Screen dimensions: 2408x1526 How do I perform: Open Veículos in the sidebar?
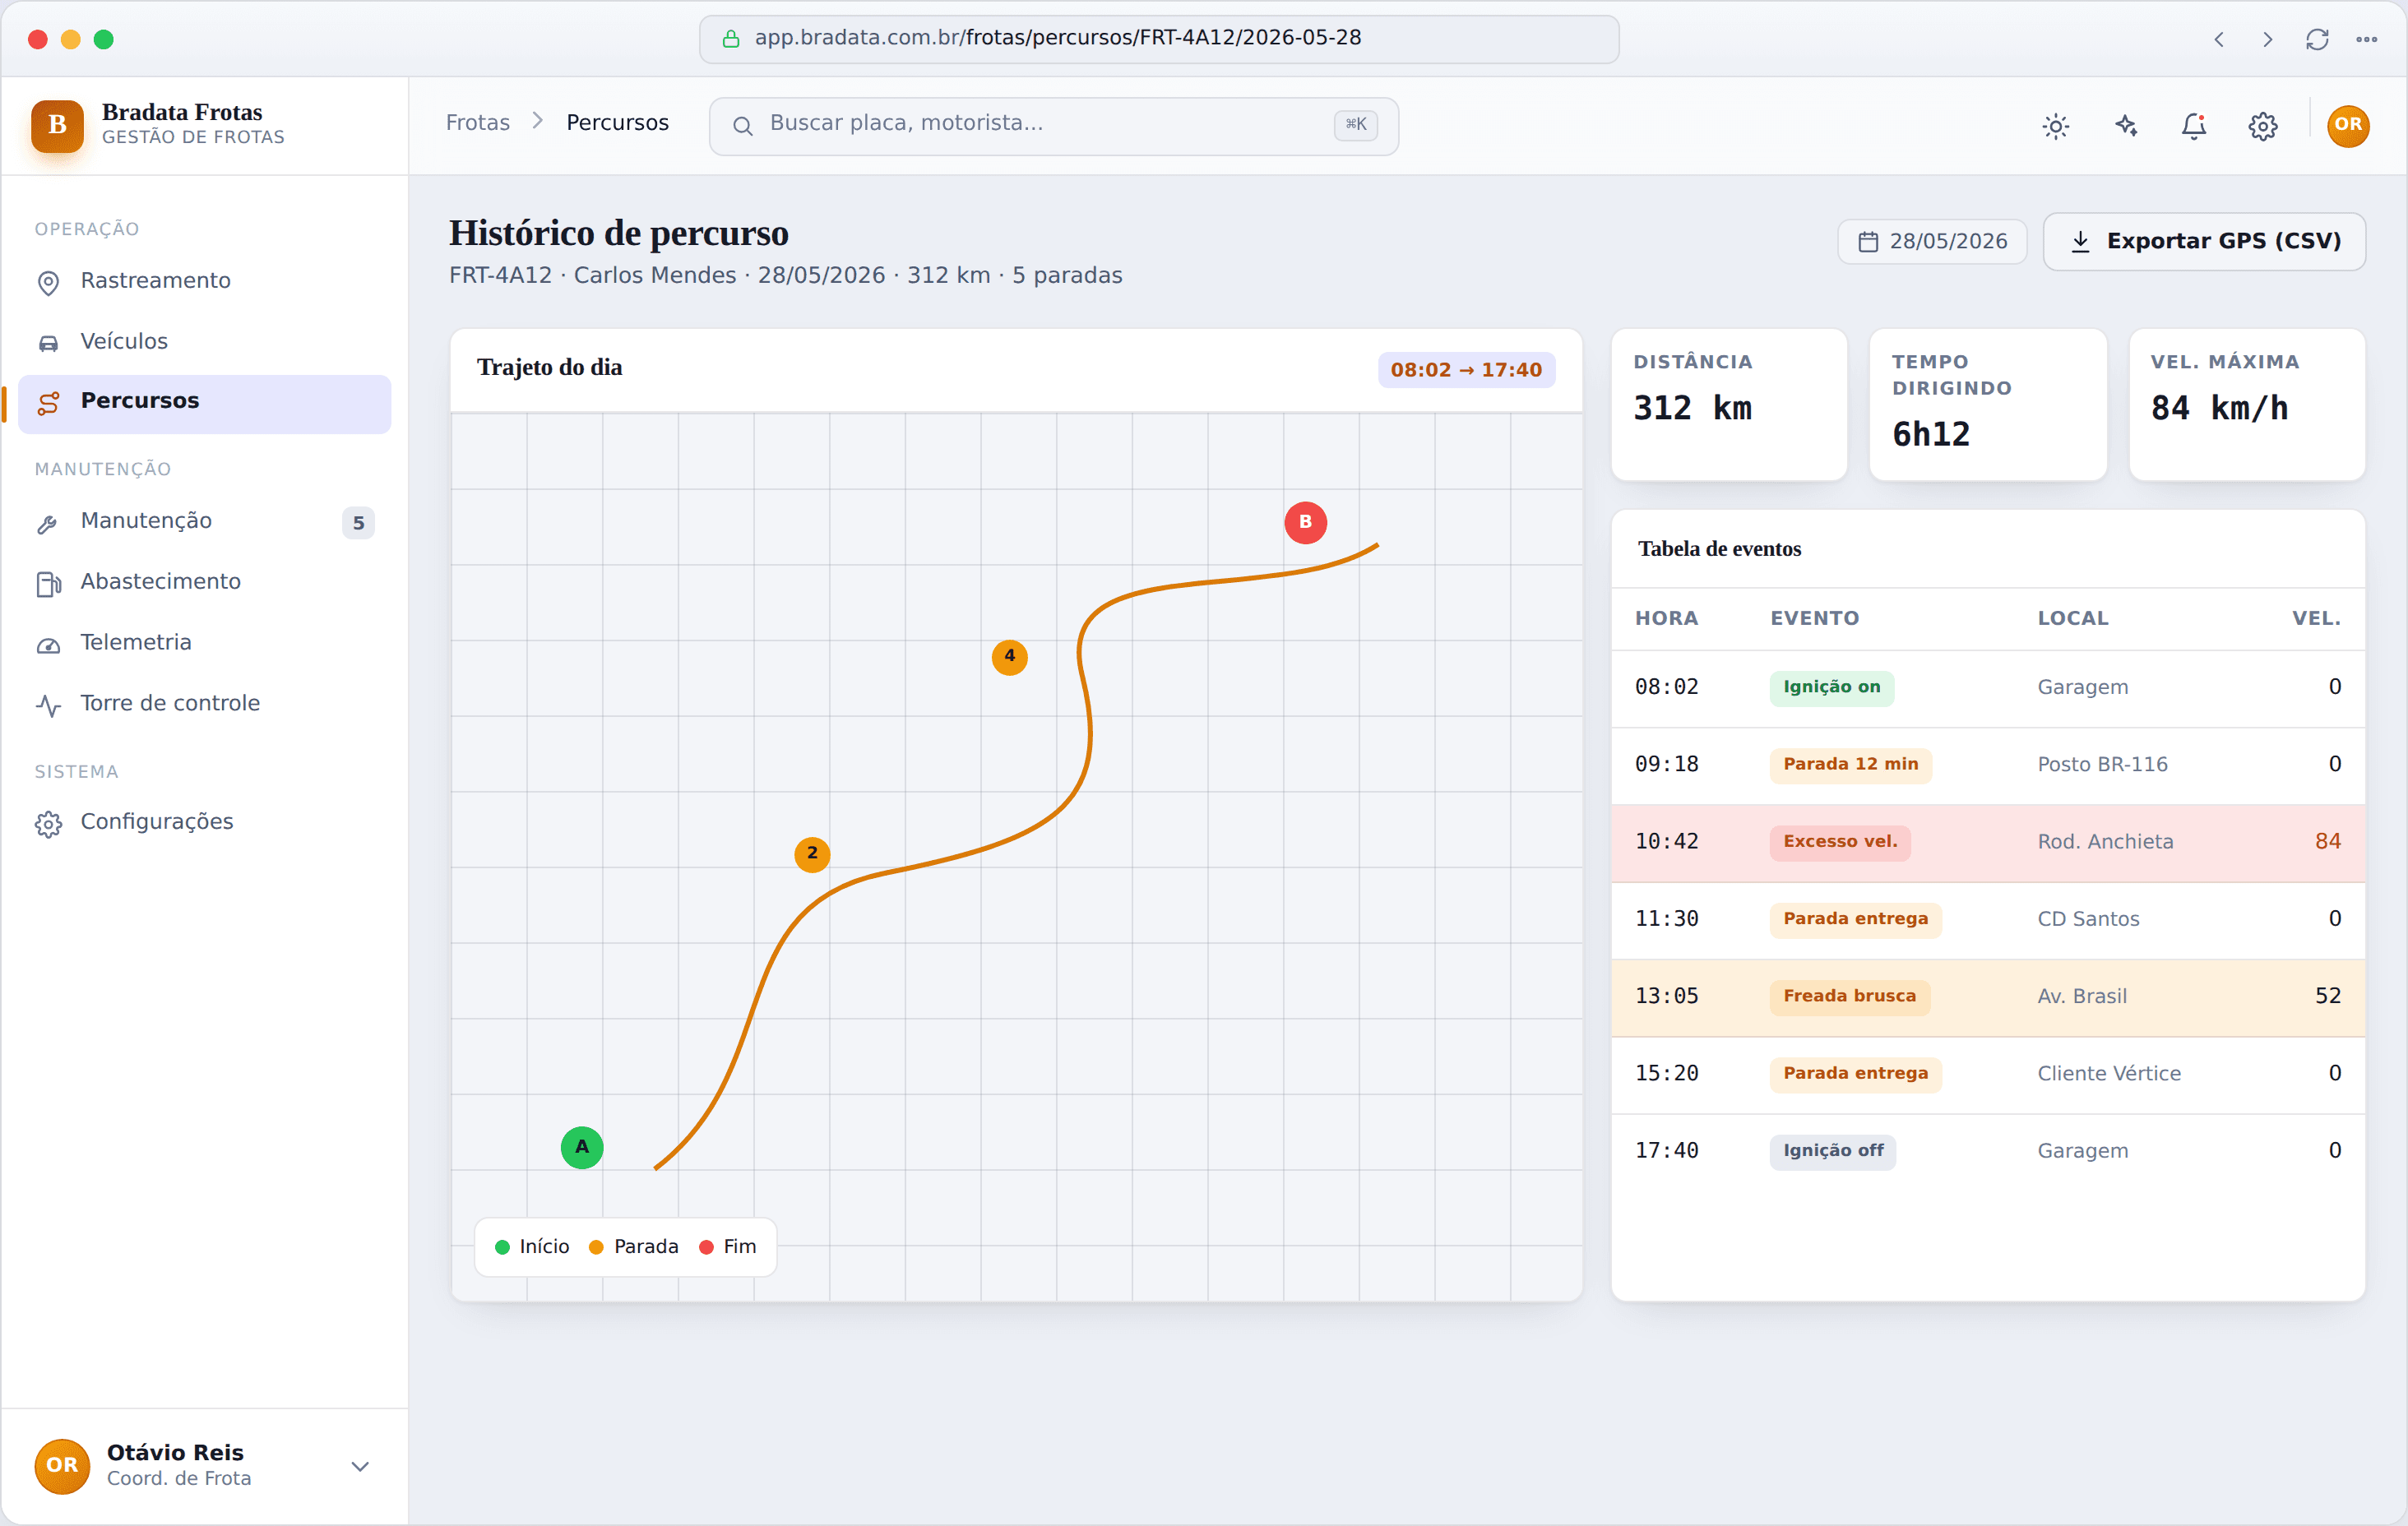(x=204, y=342)
